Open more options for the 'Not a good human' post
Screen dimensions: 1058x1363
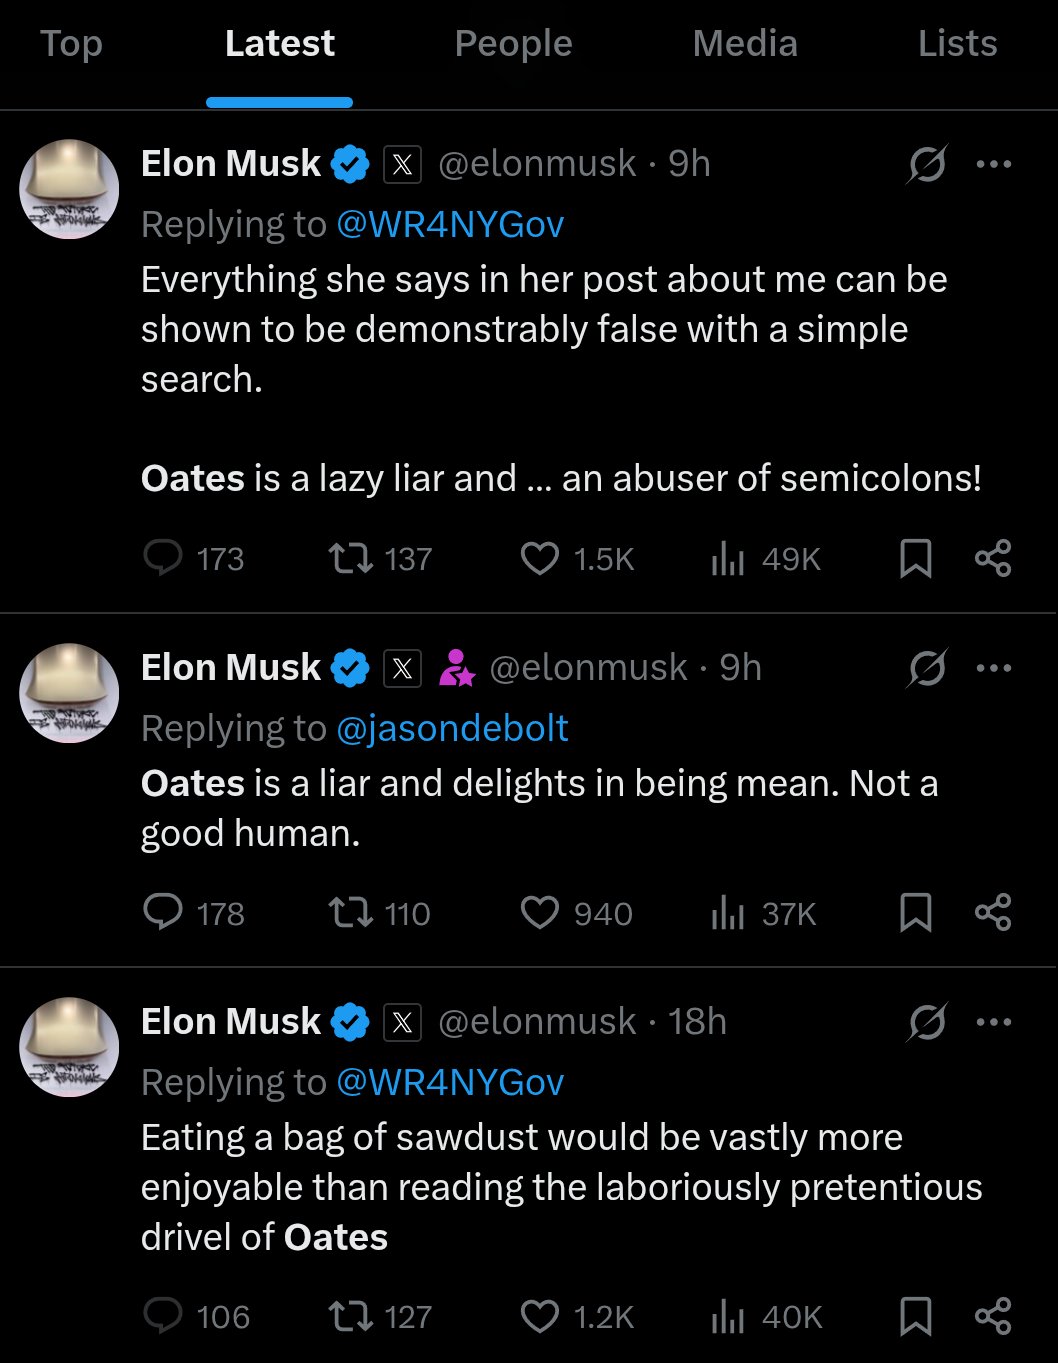[993, 668]
